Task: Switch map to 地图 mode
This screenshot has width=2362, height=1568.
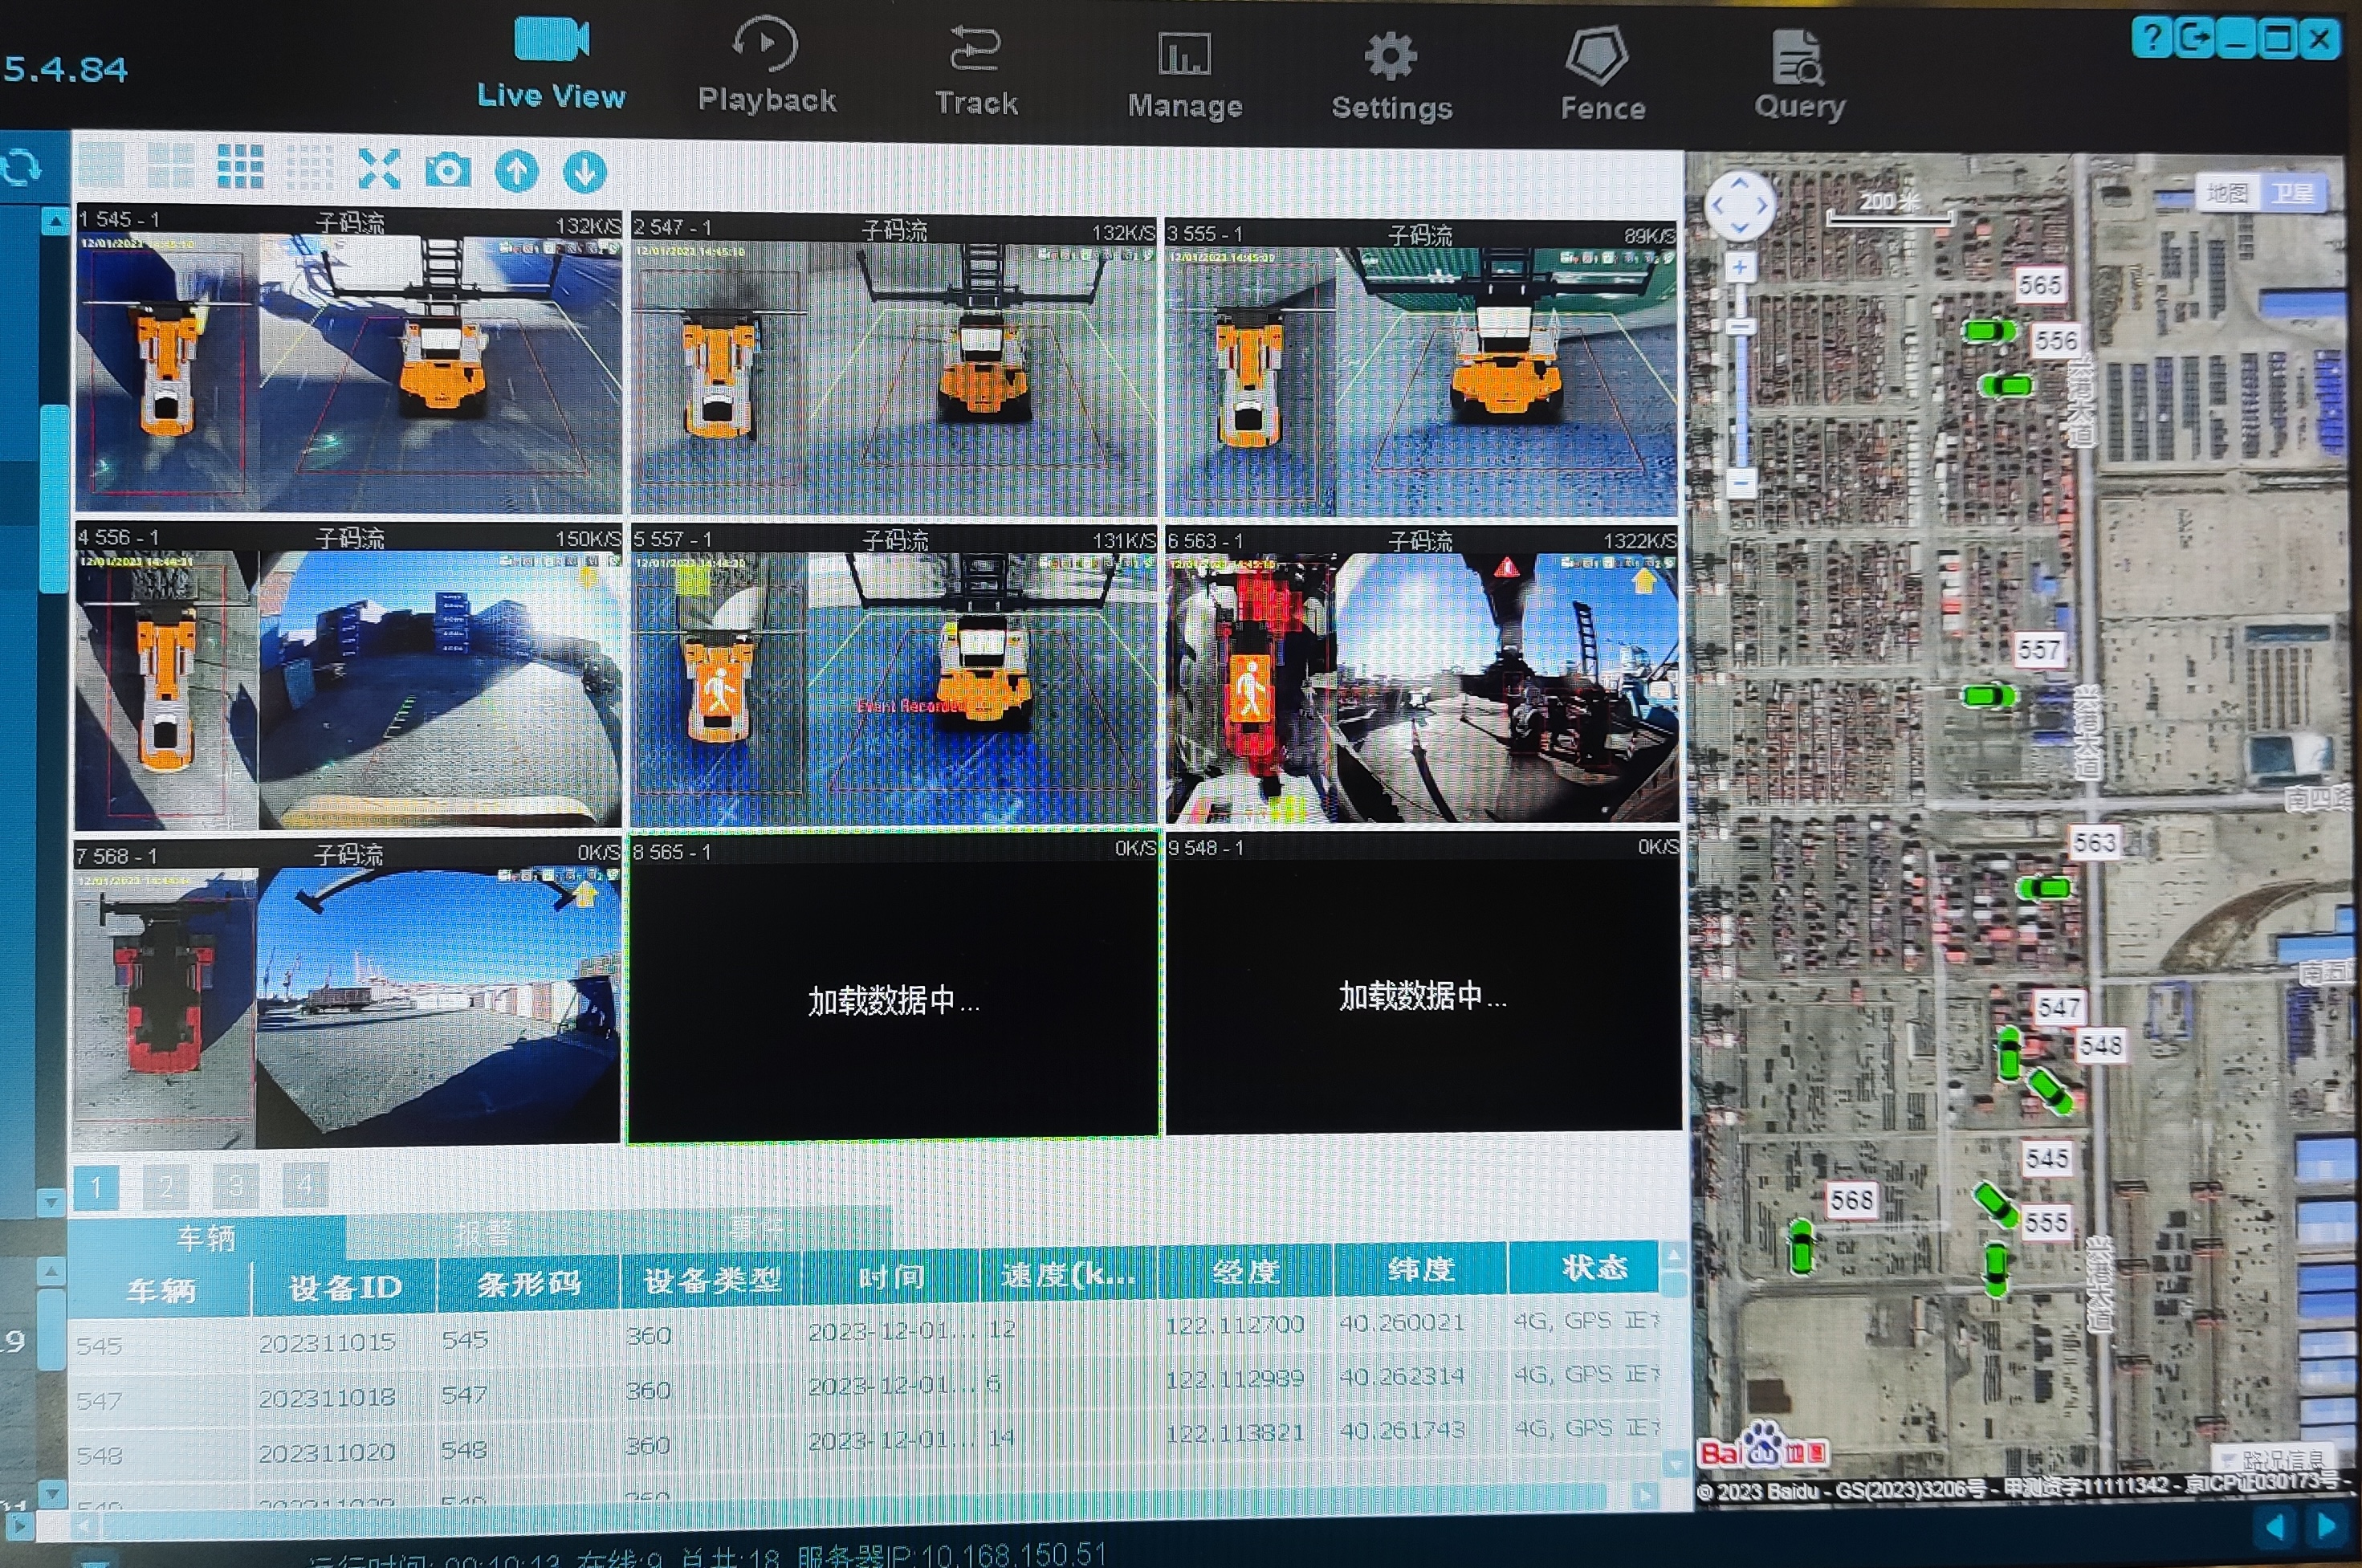Action: (2227, 193)
